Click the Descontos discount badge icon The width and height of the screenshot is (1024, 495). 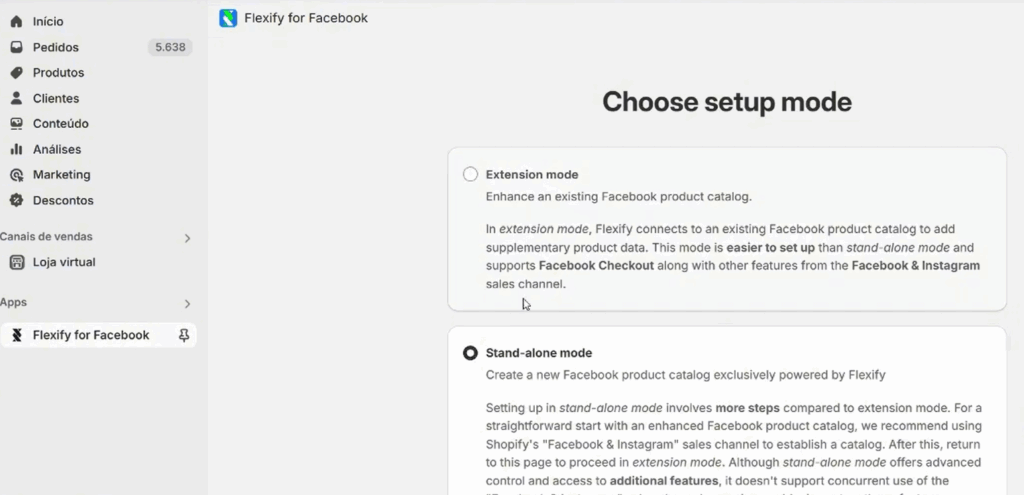click(x=16, y=200)
